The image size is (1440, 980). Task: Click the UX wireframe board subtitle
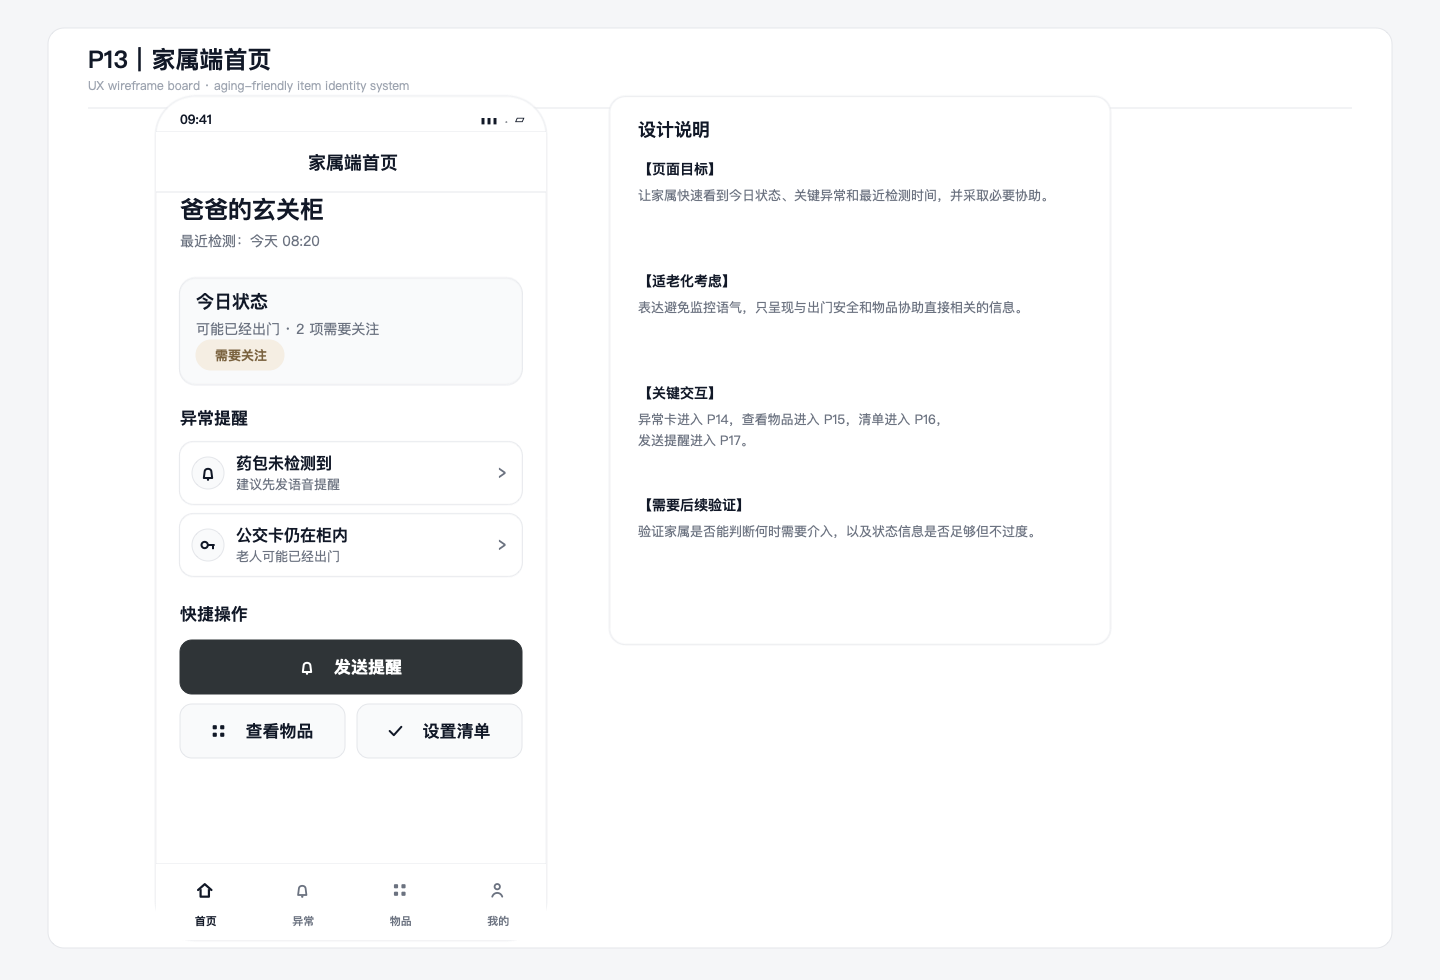(x=248, y=86)
